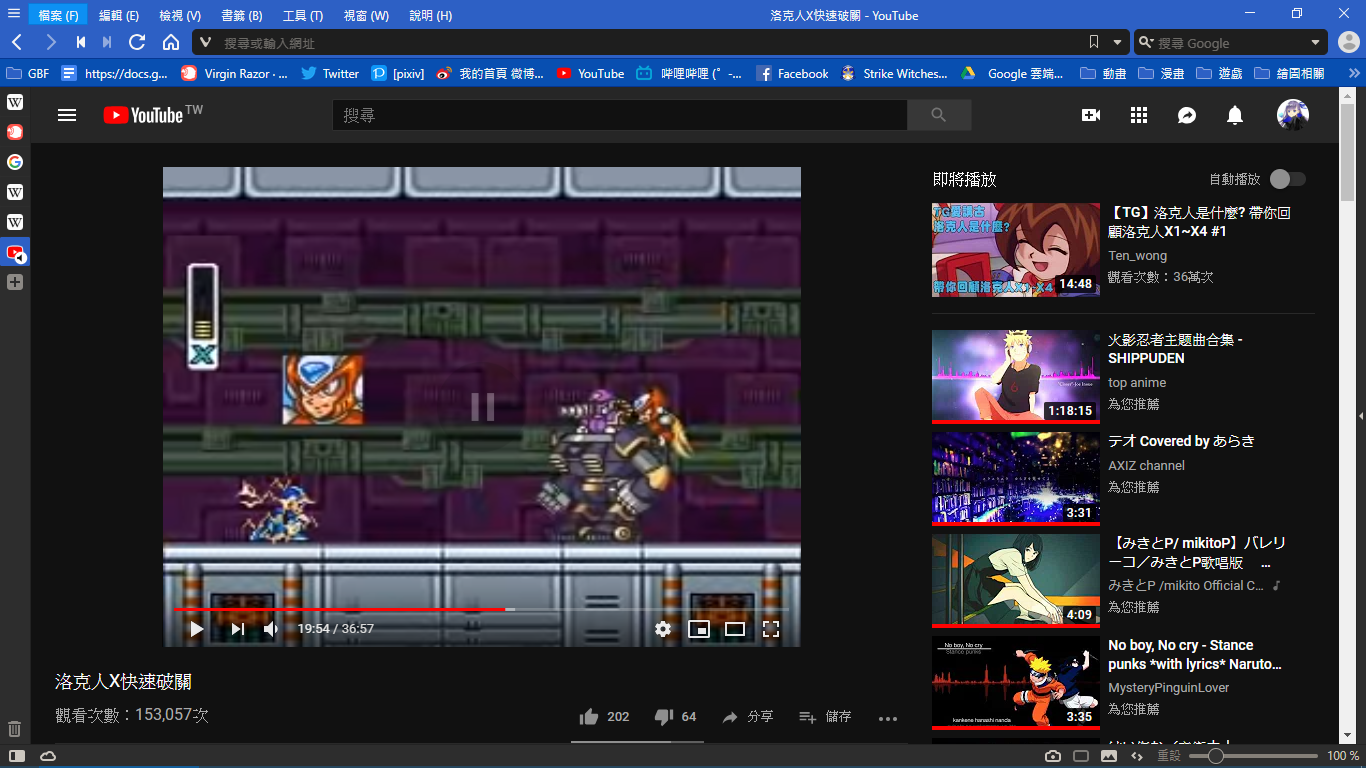1366x768 pixels.
Task: Toggle the autoplay switch
Action: coord(1288,179)
